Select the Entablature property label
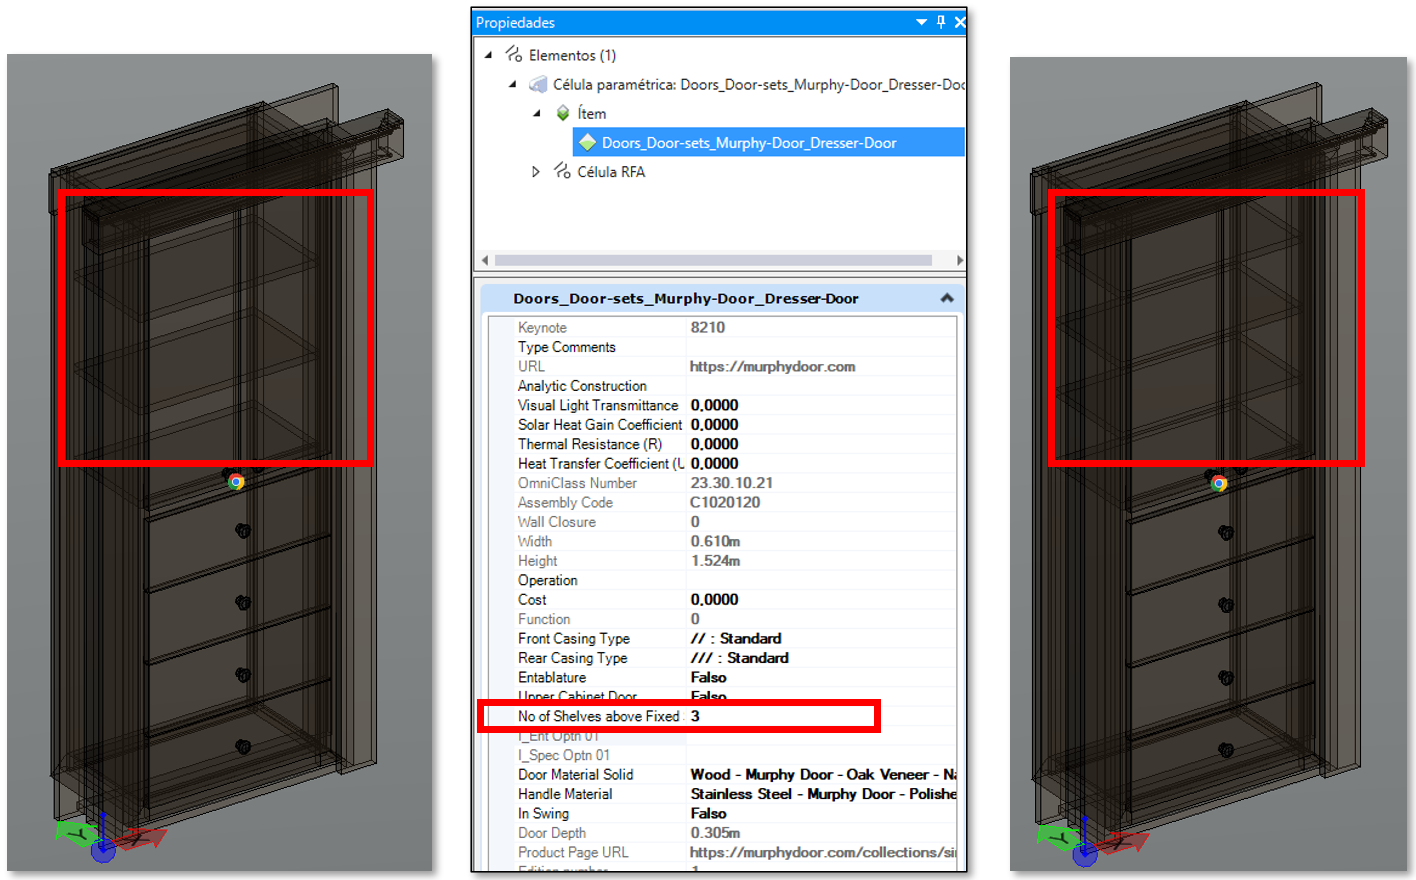The image size is (1416, 880). [552, 677]
